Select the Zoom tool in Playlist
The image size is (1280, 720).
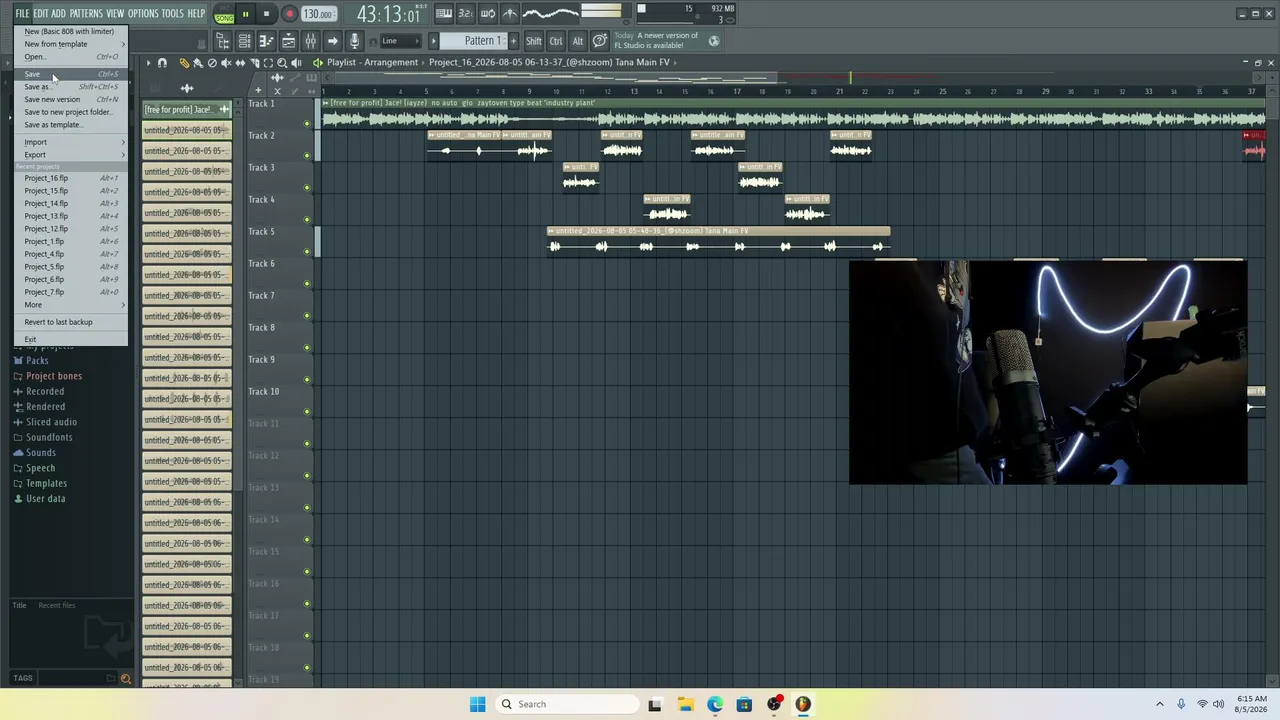click(x=282, y=62)
